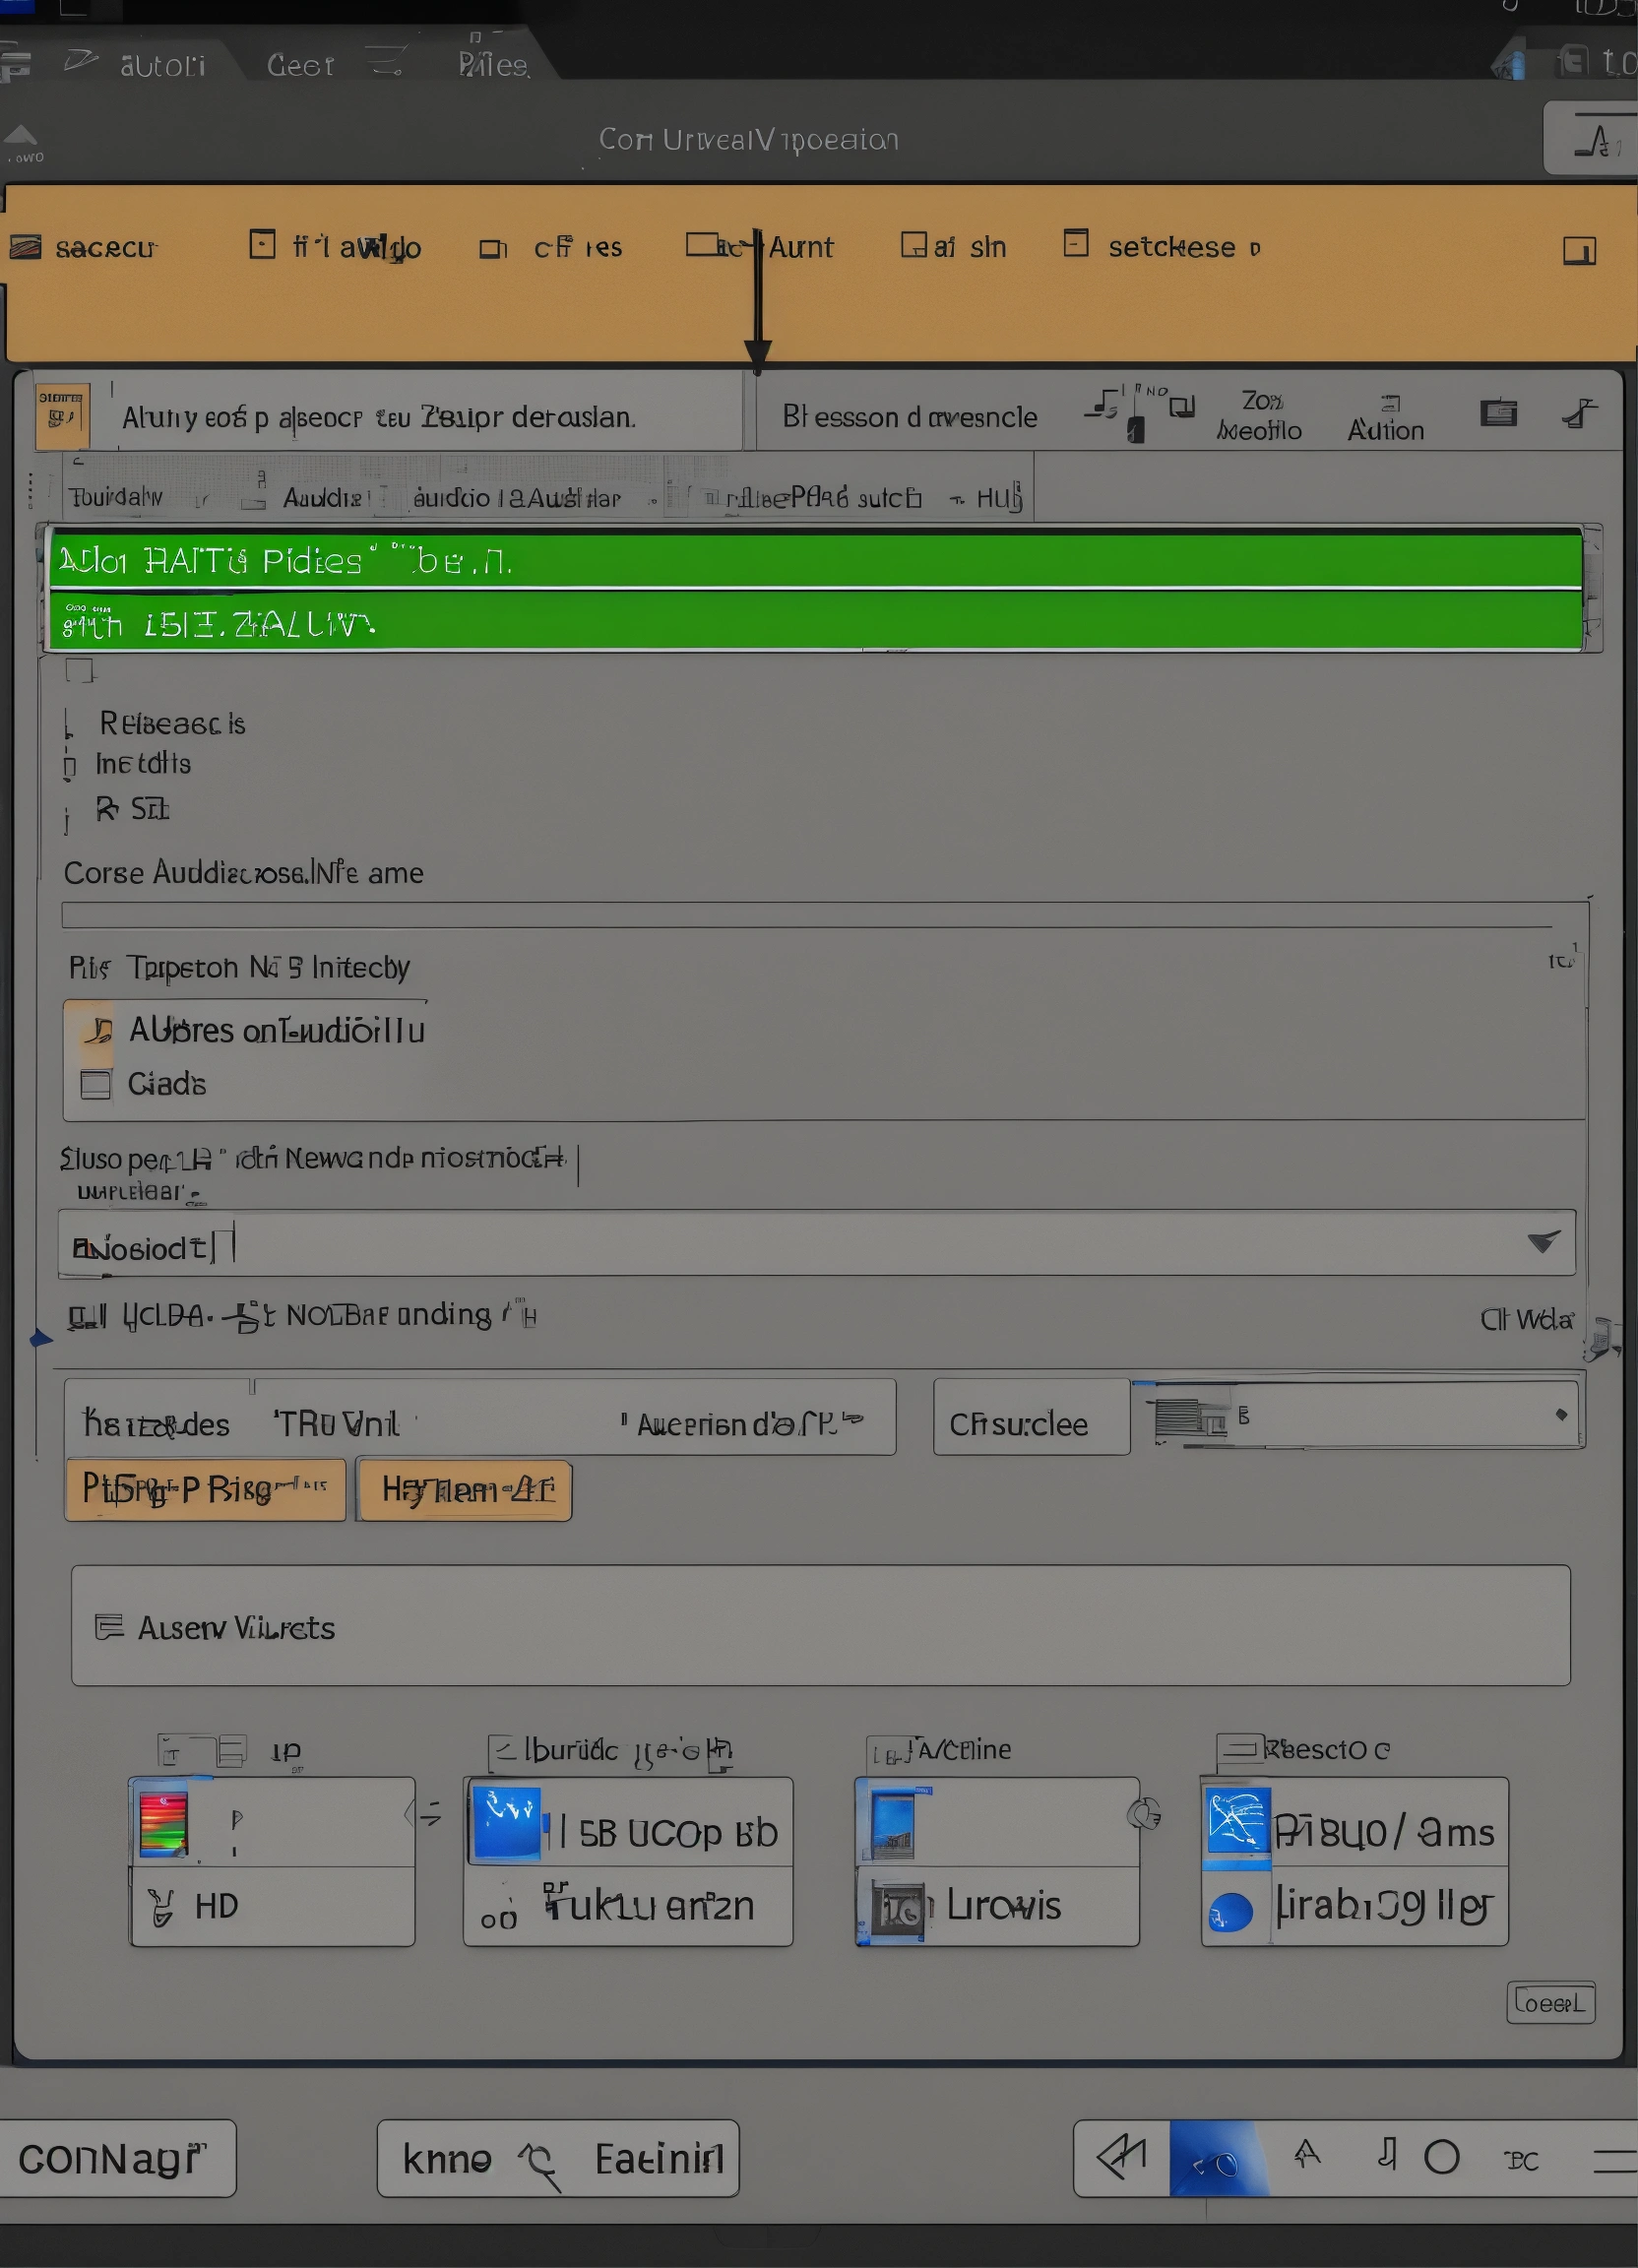Viewport: 1638px width, 2268px height.
Task: Toggle the Giads checkbox
Action: (96, 1084)
